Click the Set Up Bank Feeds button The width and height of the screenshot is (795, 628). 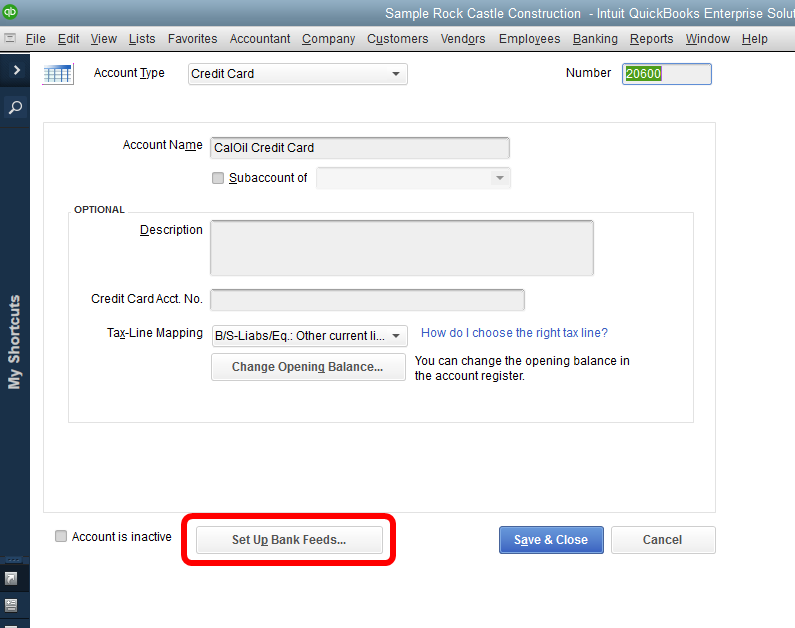click(289, 540)
